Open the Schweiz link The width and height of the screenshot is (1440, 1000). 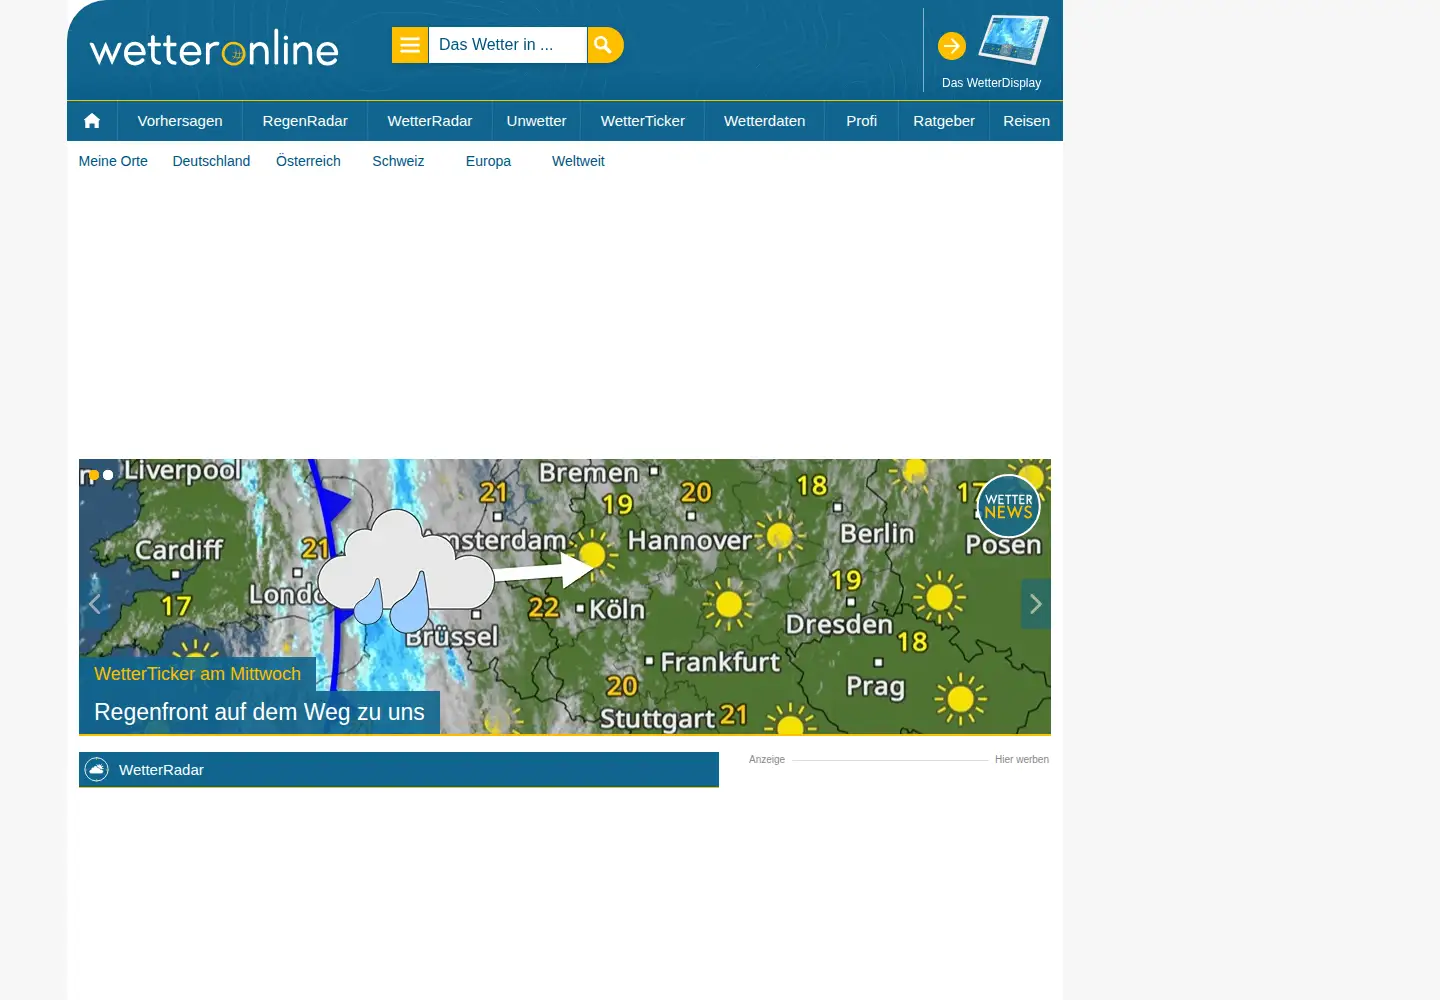pyautogui.click(x=398, y=161)
